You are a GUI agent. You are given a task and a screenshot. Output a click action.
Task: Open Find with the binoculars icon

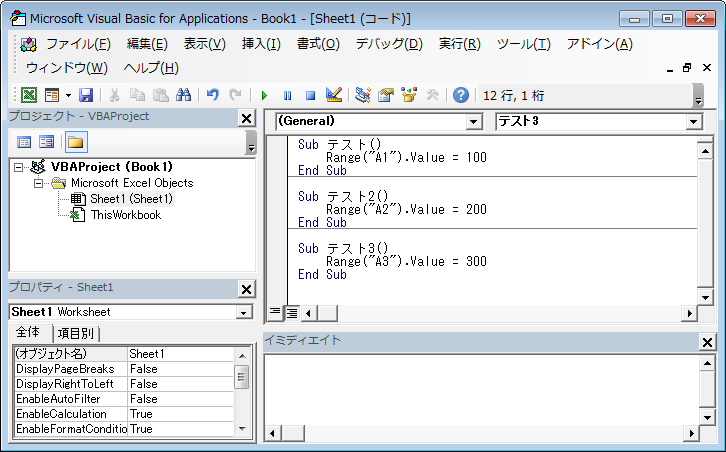183,95
